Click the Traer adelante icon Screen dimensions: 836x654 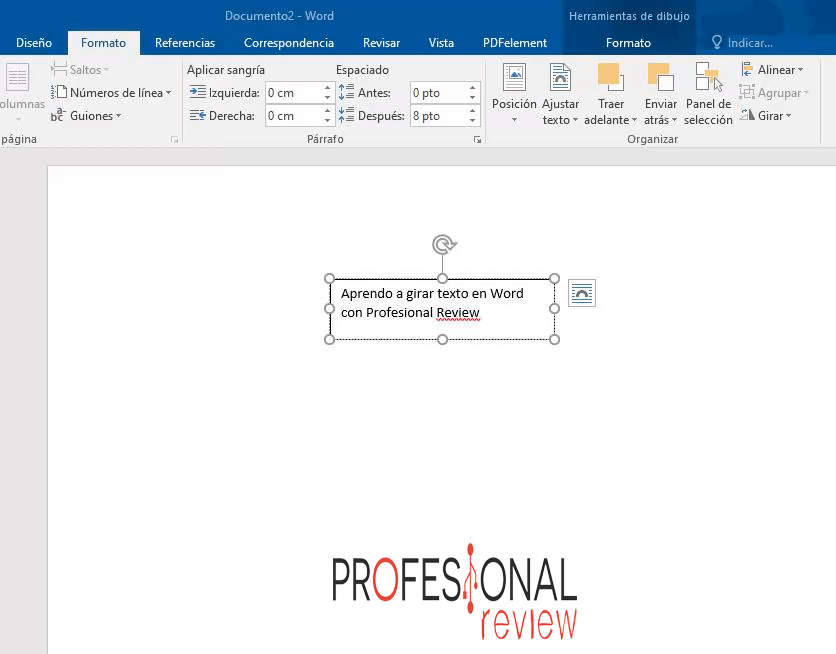coord(610,76)
